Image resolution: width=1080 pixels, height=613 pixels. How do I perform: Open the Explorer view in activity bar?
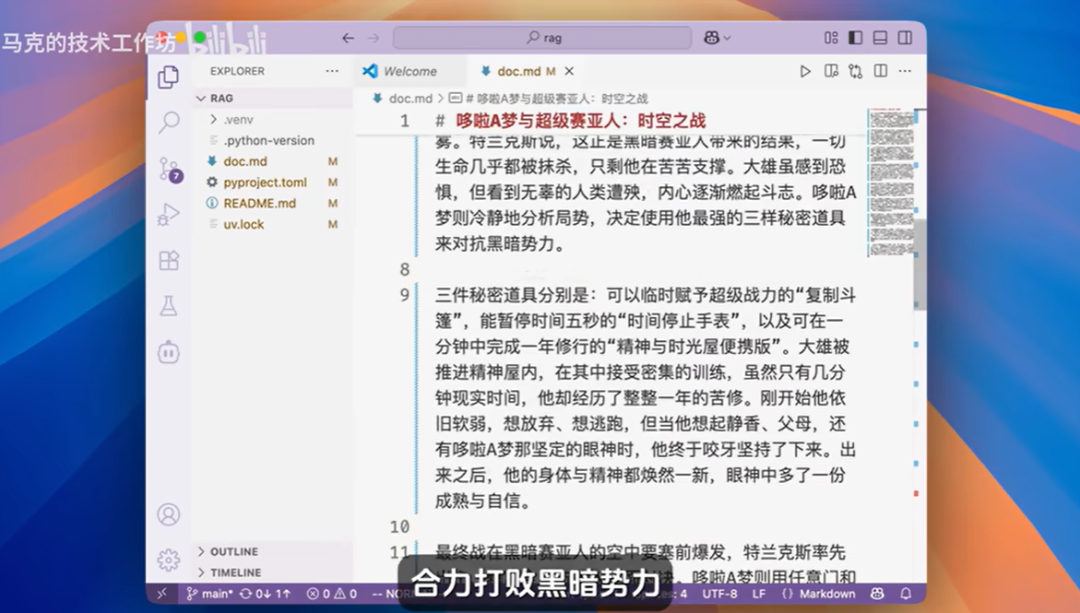click(x=169, y=77)
